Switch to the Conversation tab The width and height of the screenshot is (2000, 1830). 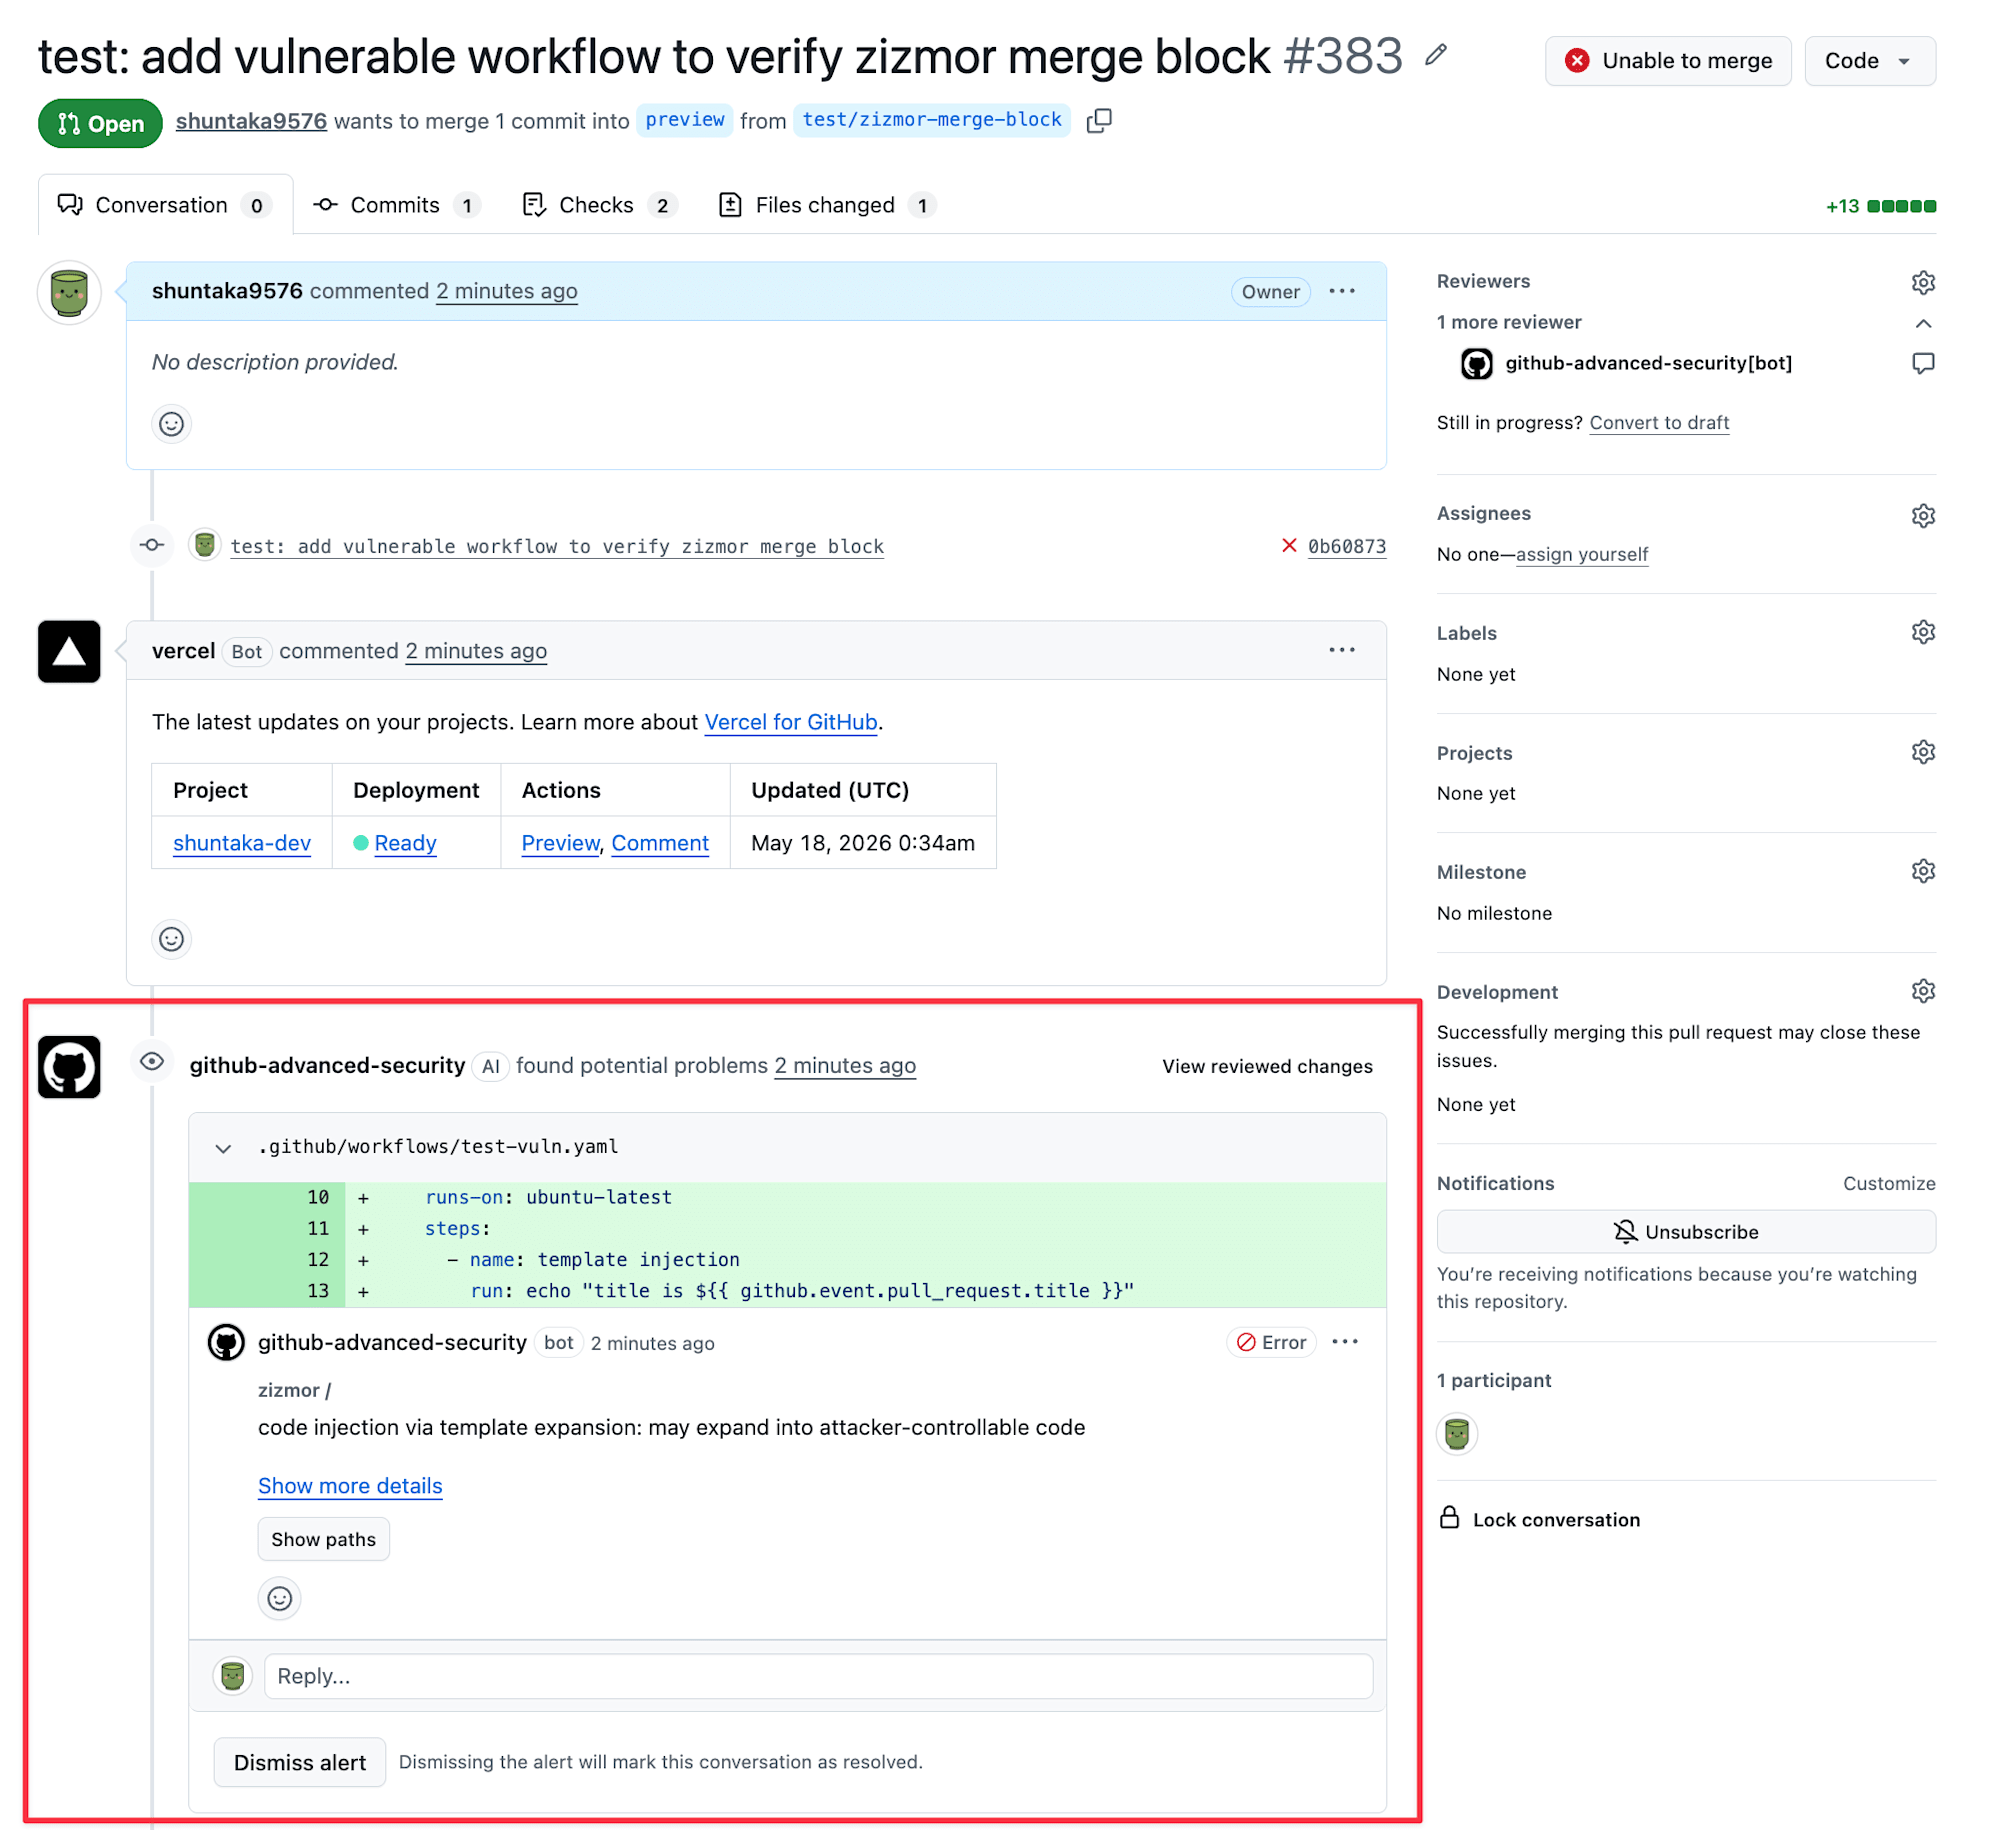pyautogui.click(x=166, y=205)
